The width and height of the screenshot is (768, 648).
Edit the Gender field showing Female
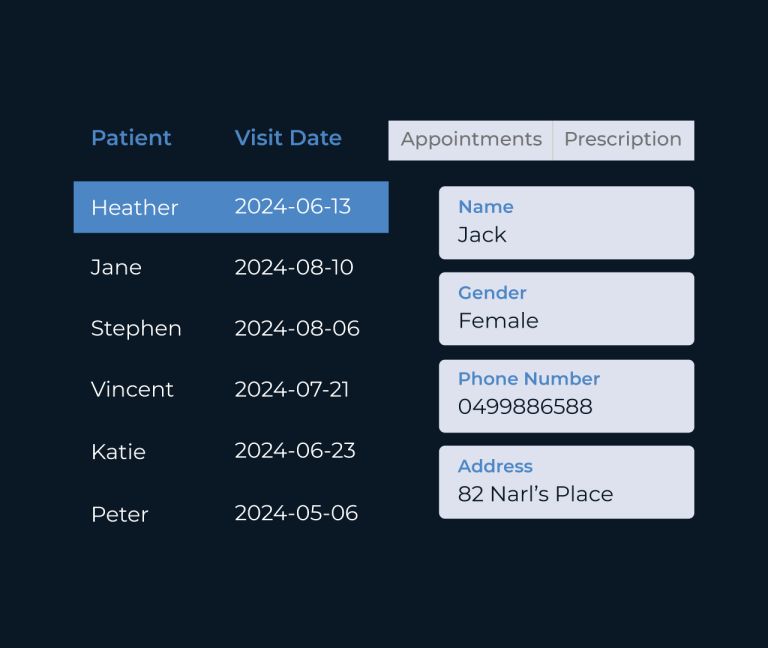(x=566, y=309)
